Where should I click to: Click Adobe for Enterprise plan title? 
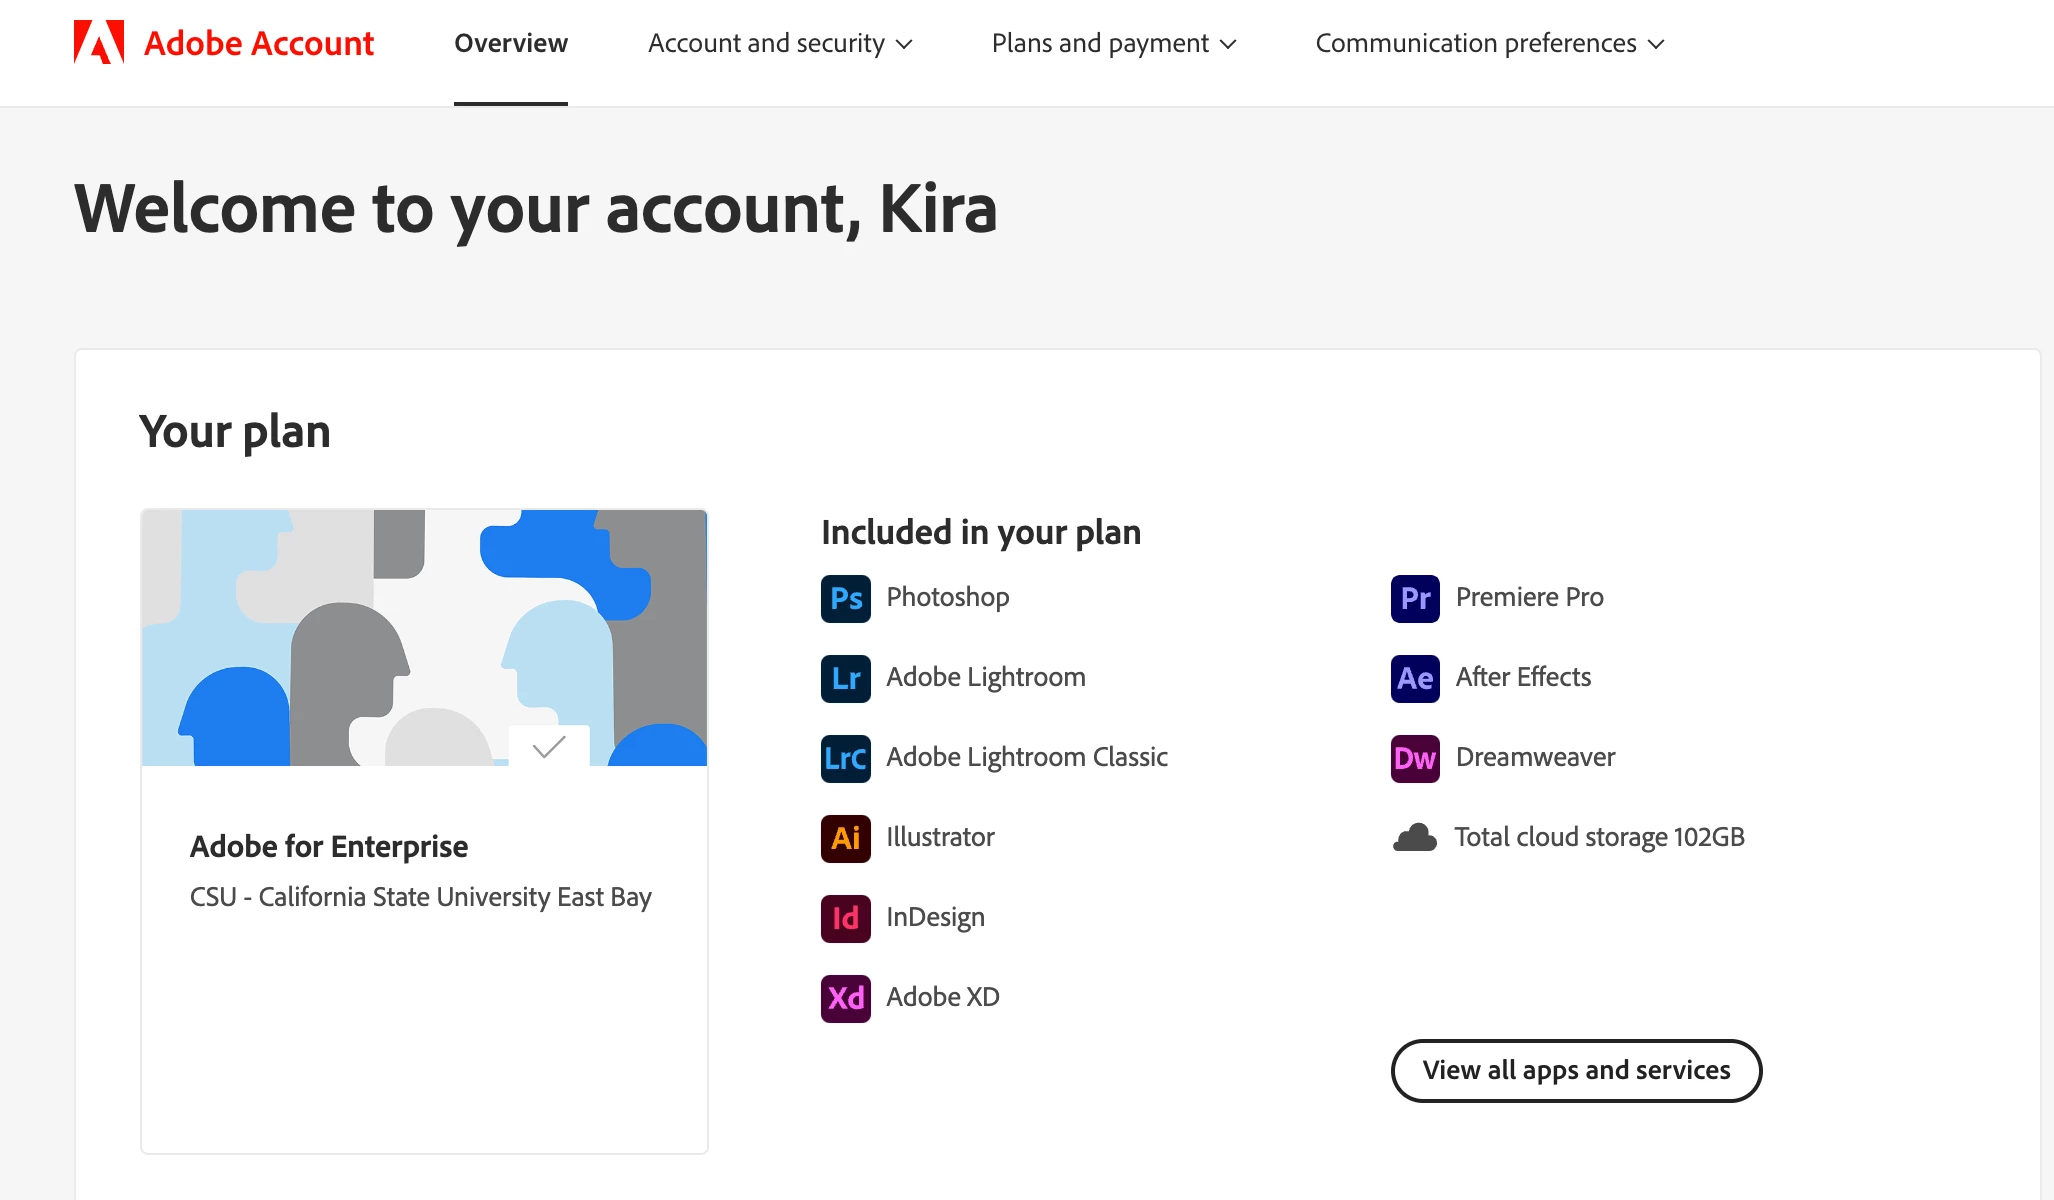329,846
